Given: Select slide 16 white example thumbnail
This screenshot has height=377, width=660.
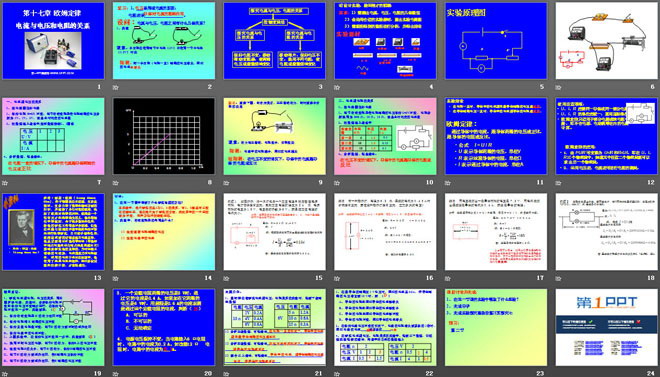Looking at the screenshot, I should (386, 232).
